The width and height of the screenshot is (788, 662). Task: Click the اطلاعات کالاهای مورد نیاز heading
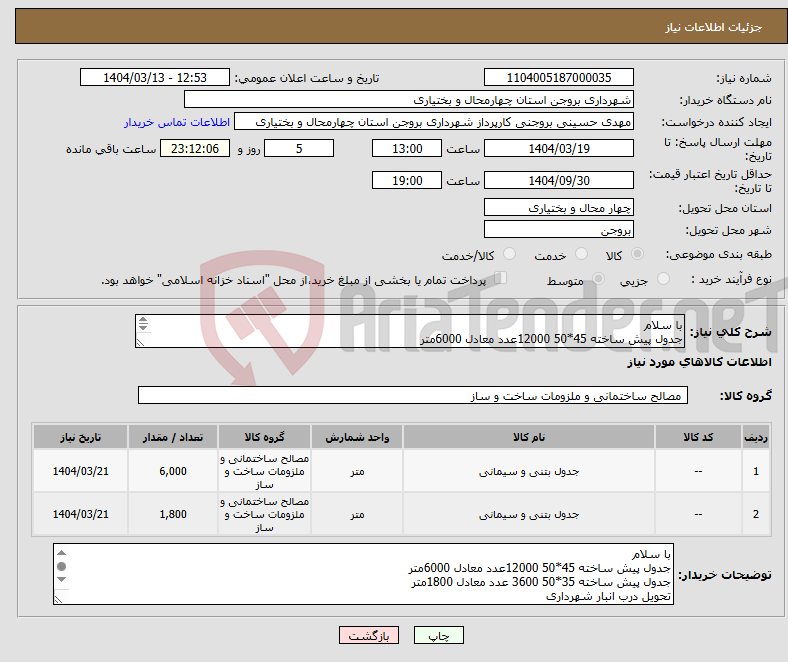coord(699,362)
